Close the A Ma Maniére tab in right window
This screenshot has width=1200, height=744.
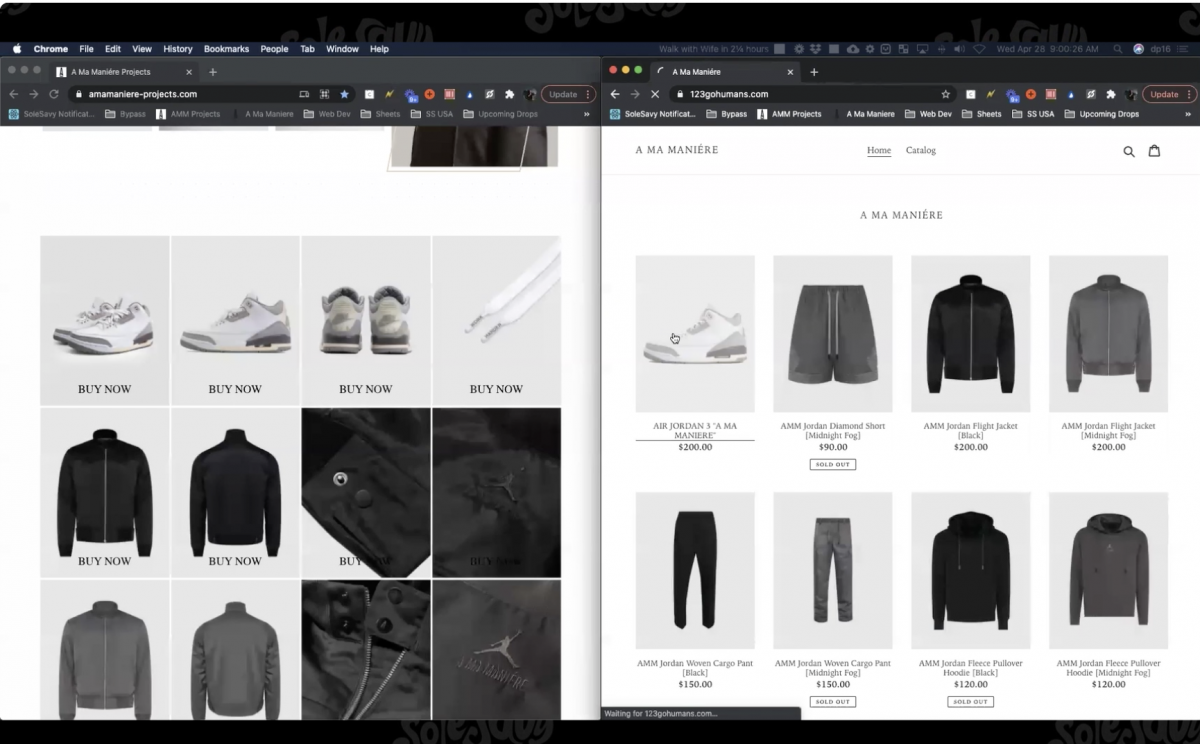pos(790,72)
